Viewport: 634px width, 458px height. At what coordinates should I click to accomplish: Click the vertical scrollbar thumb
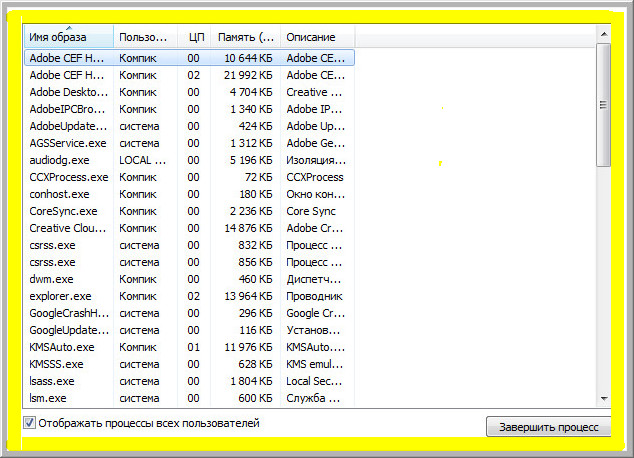click(604, 105)
